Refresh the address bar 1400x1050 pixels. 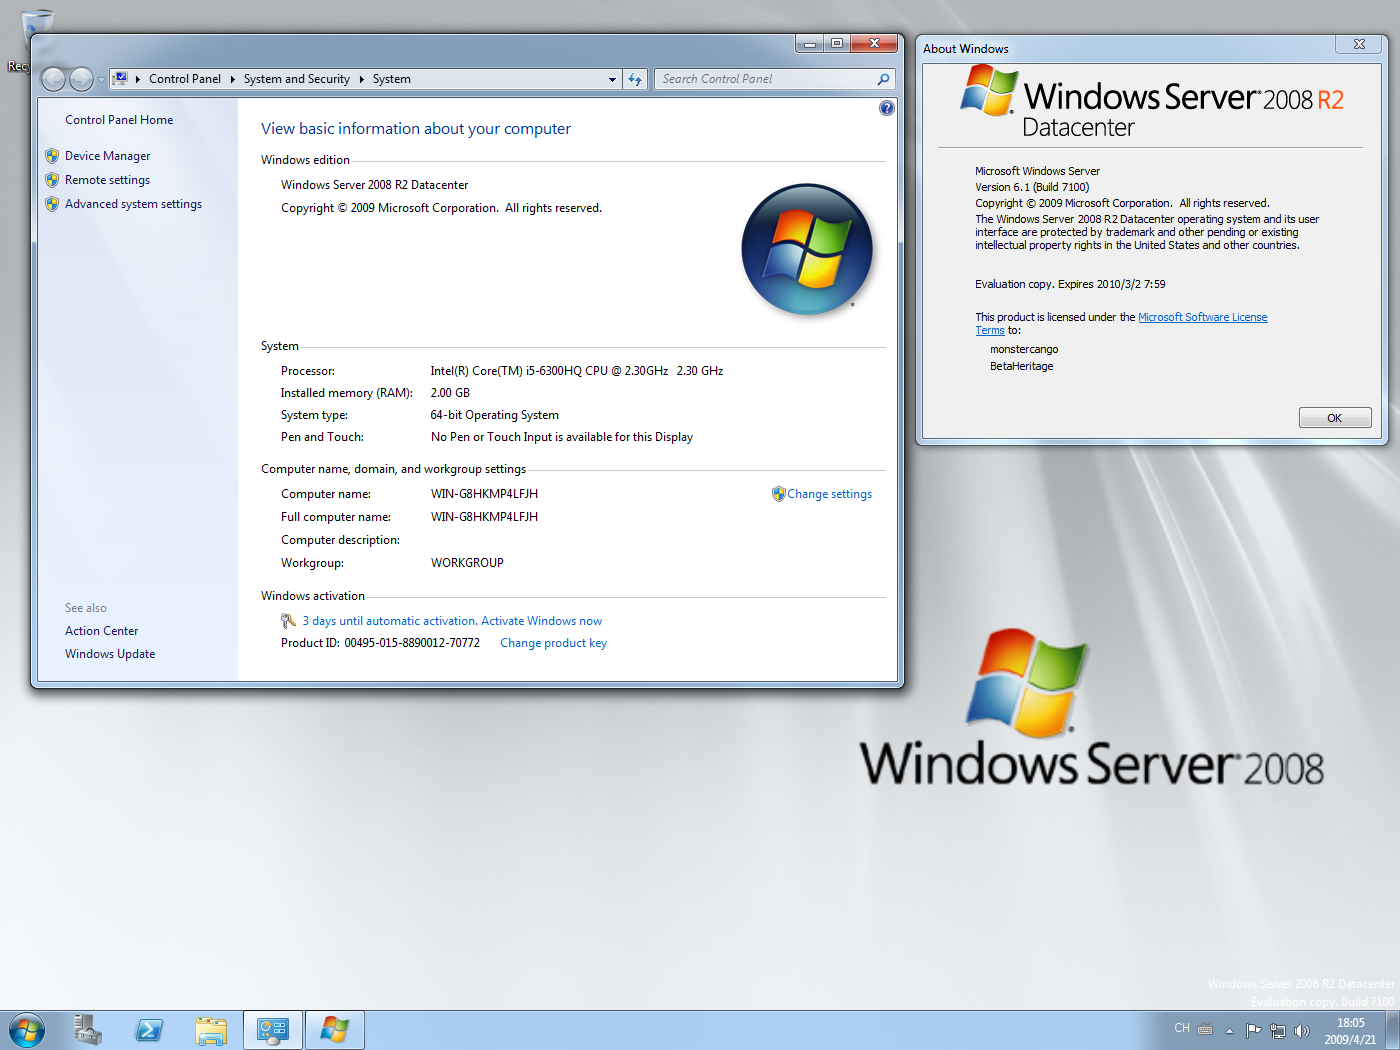(x=635, y=79)
